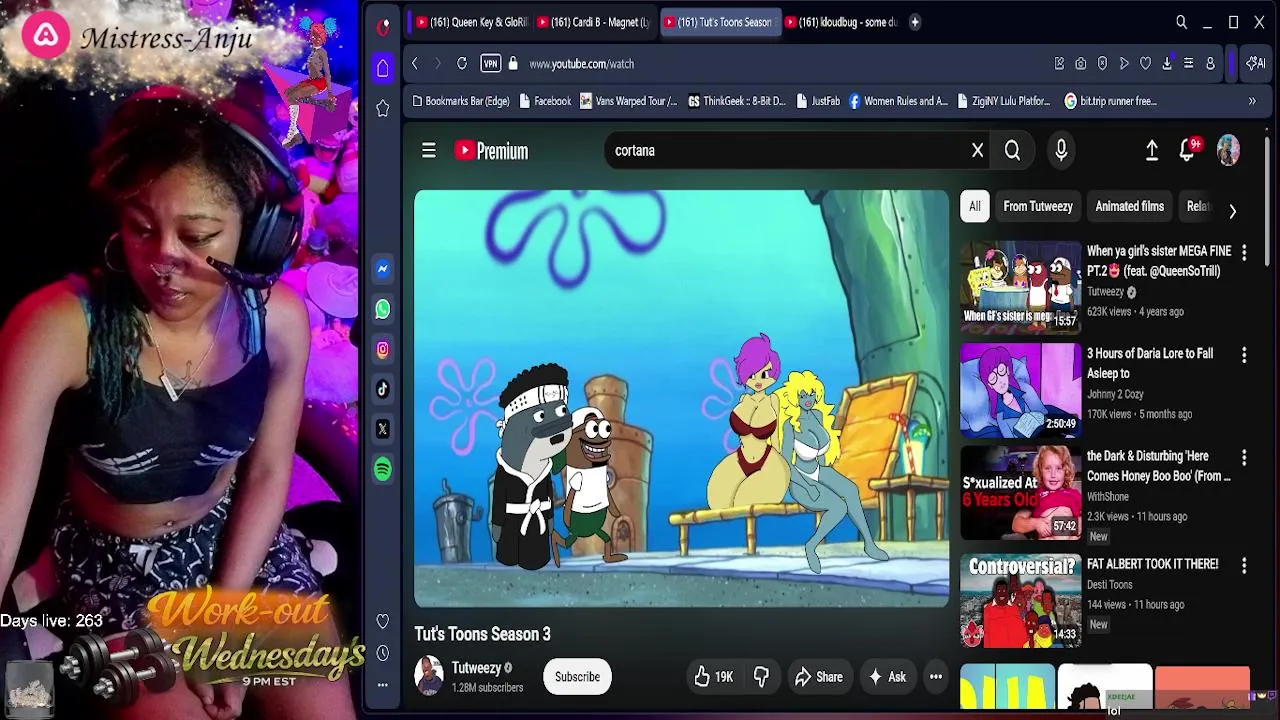
Task: Start voice search microphone
Action: [1061, 151]
